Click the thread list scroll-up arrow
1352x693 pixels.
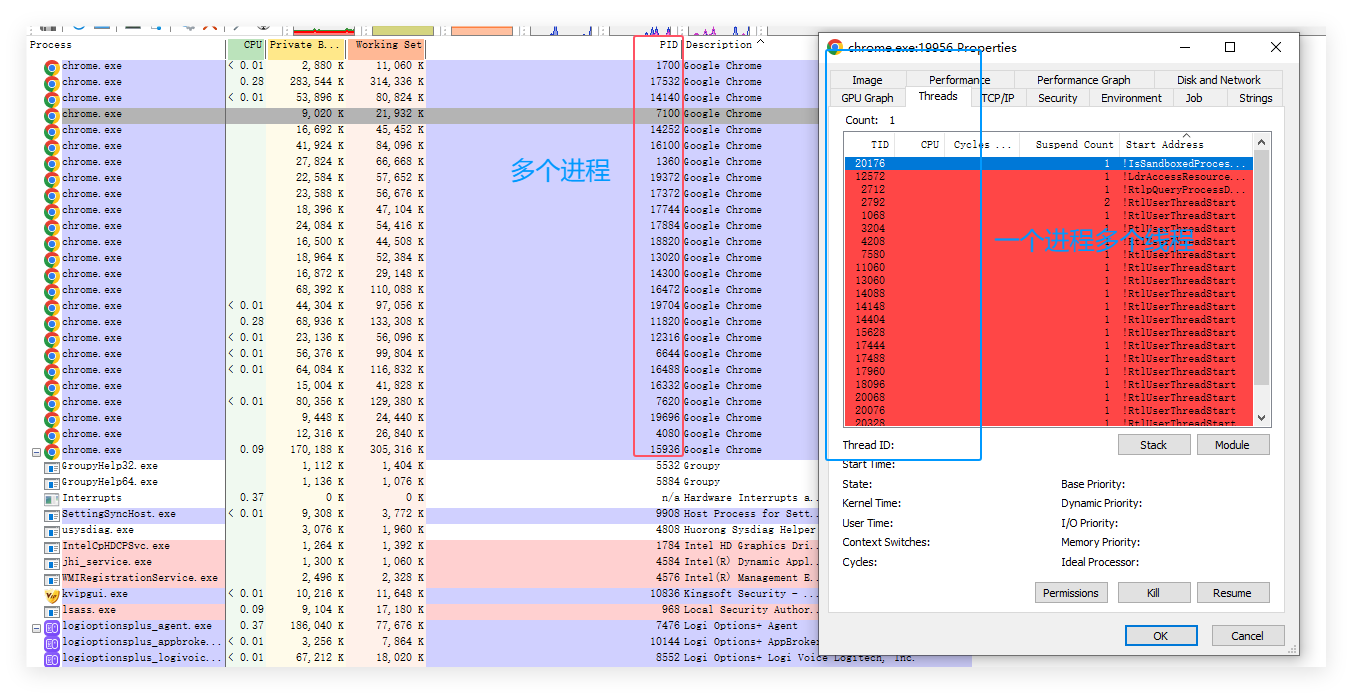pyautogui.click(x=1262, y=142)
